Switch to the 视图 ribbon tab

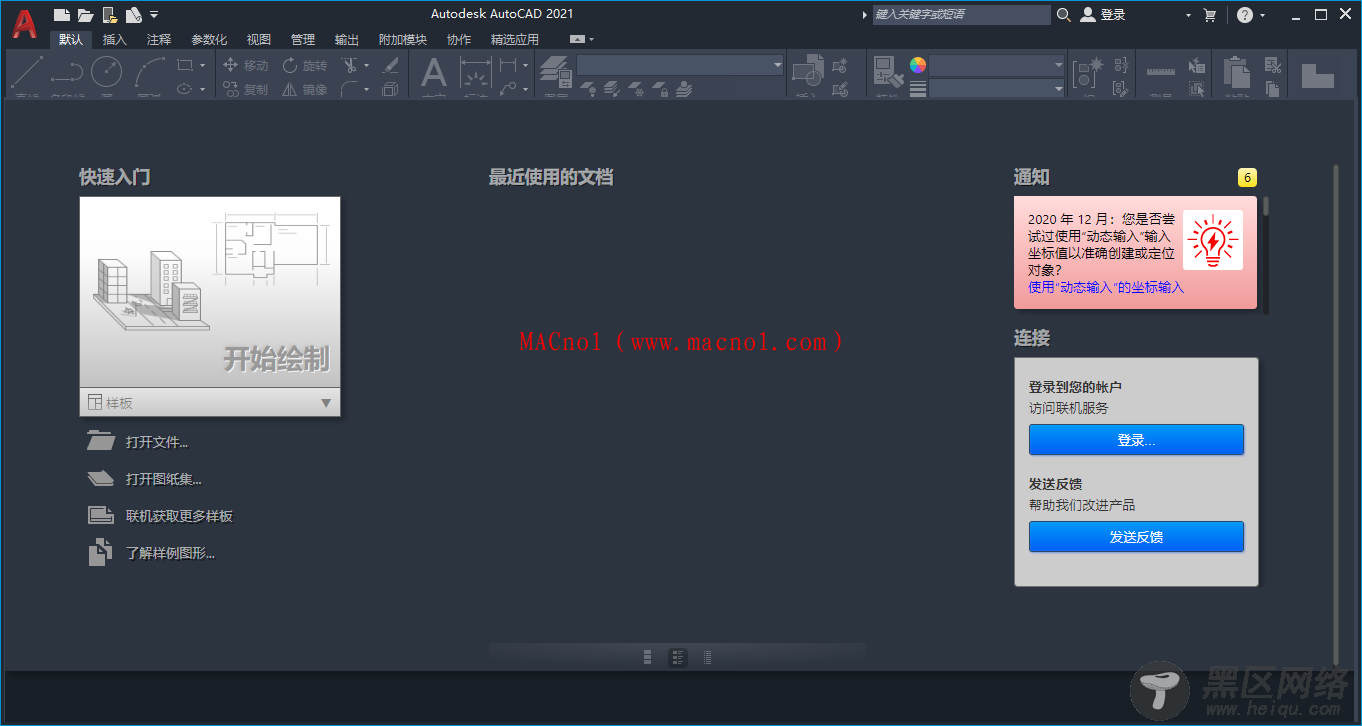pos(259,40)
